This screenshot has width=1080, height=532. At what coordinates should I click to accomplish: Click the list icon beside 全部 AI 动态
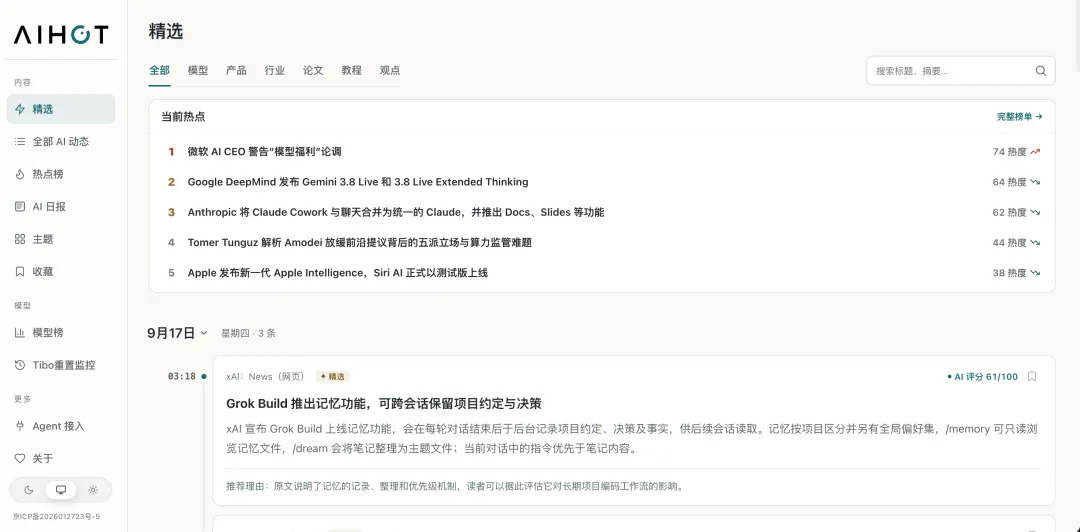[20, 141]
